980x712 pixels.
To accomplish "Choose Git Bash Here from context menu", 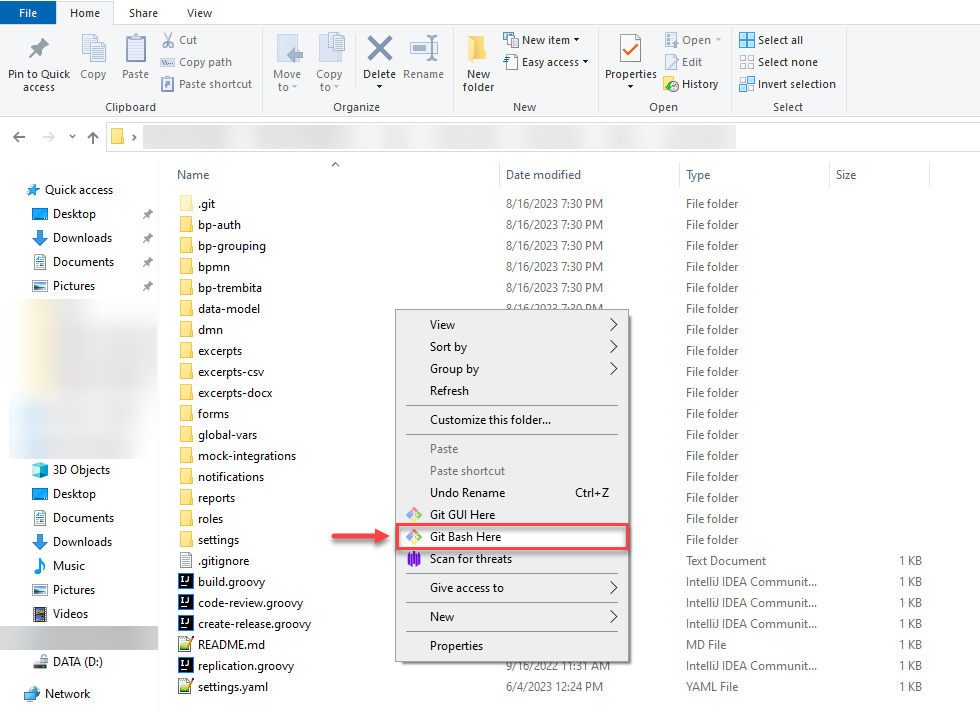I will (465, 537).
